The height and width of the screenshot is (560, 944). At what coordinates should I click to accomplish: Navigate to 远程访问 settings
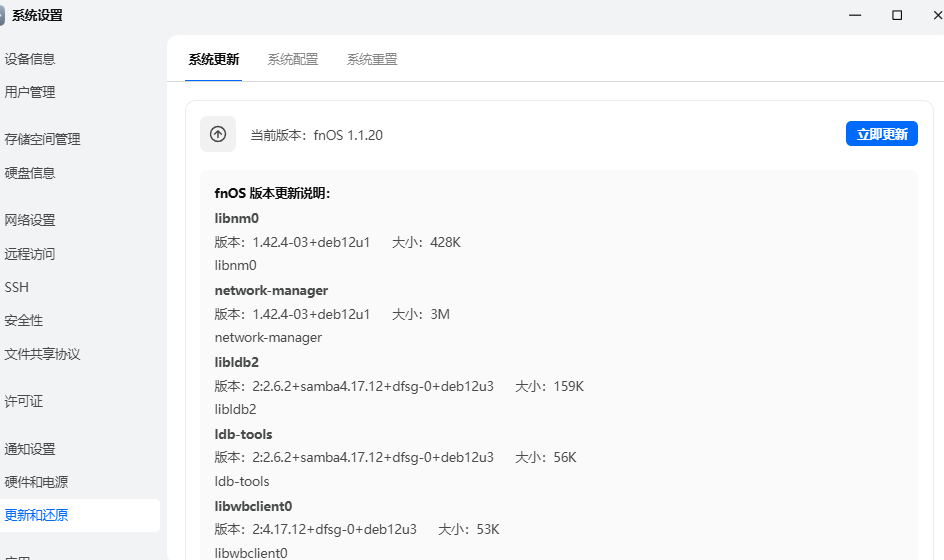(30, 254)
